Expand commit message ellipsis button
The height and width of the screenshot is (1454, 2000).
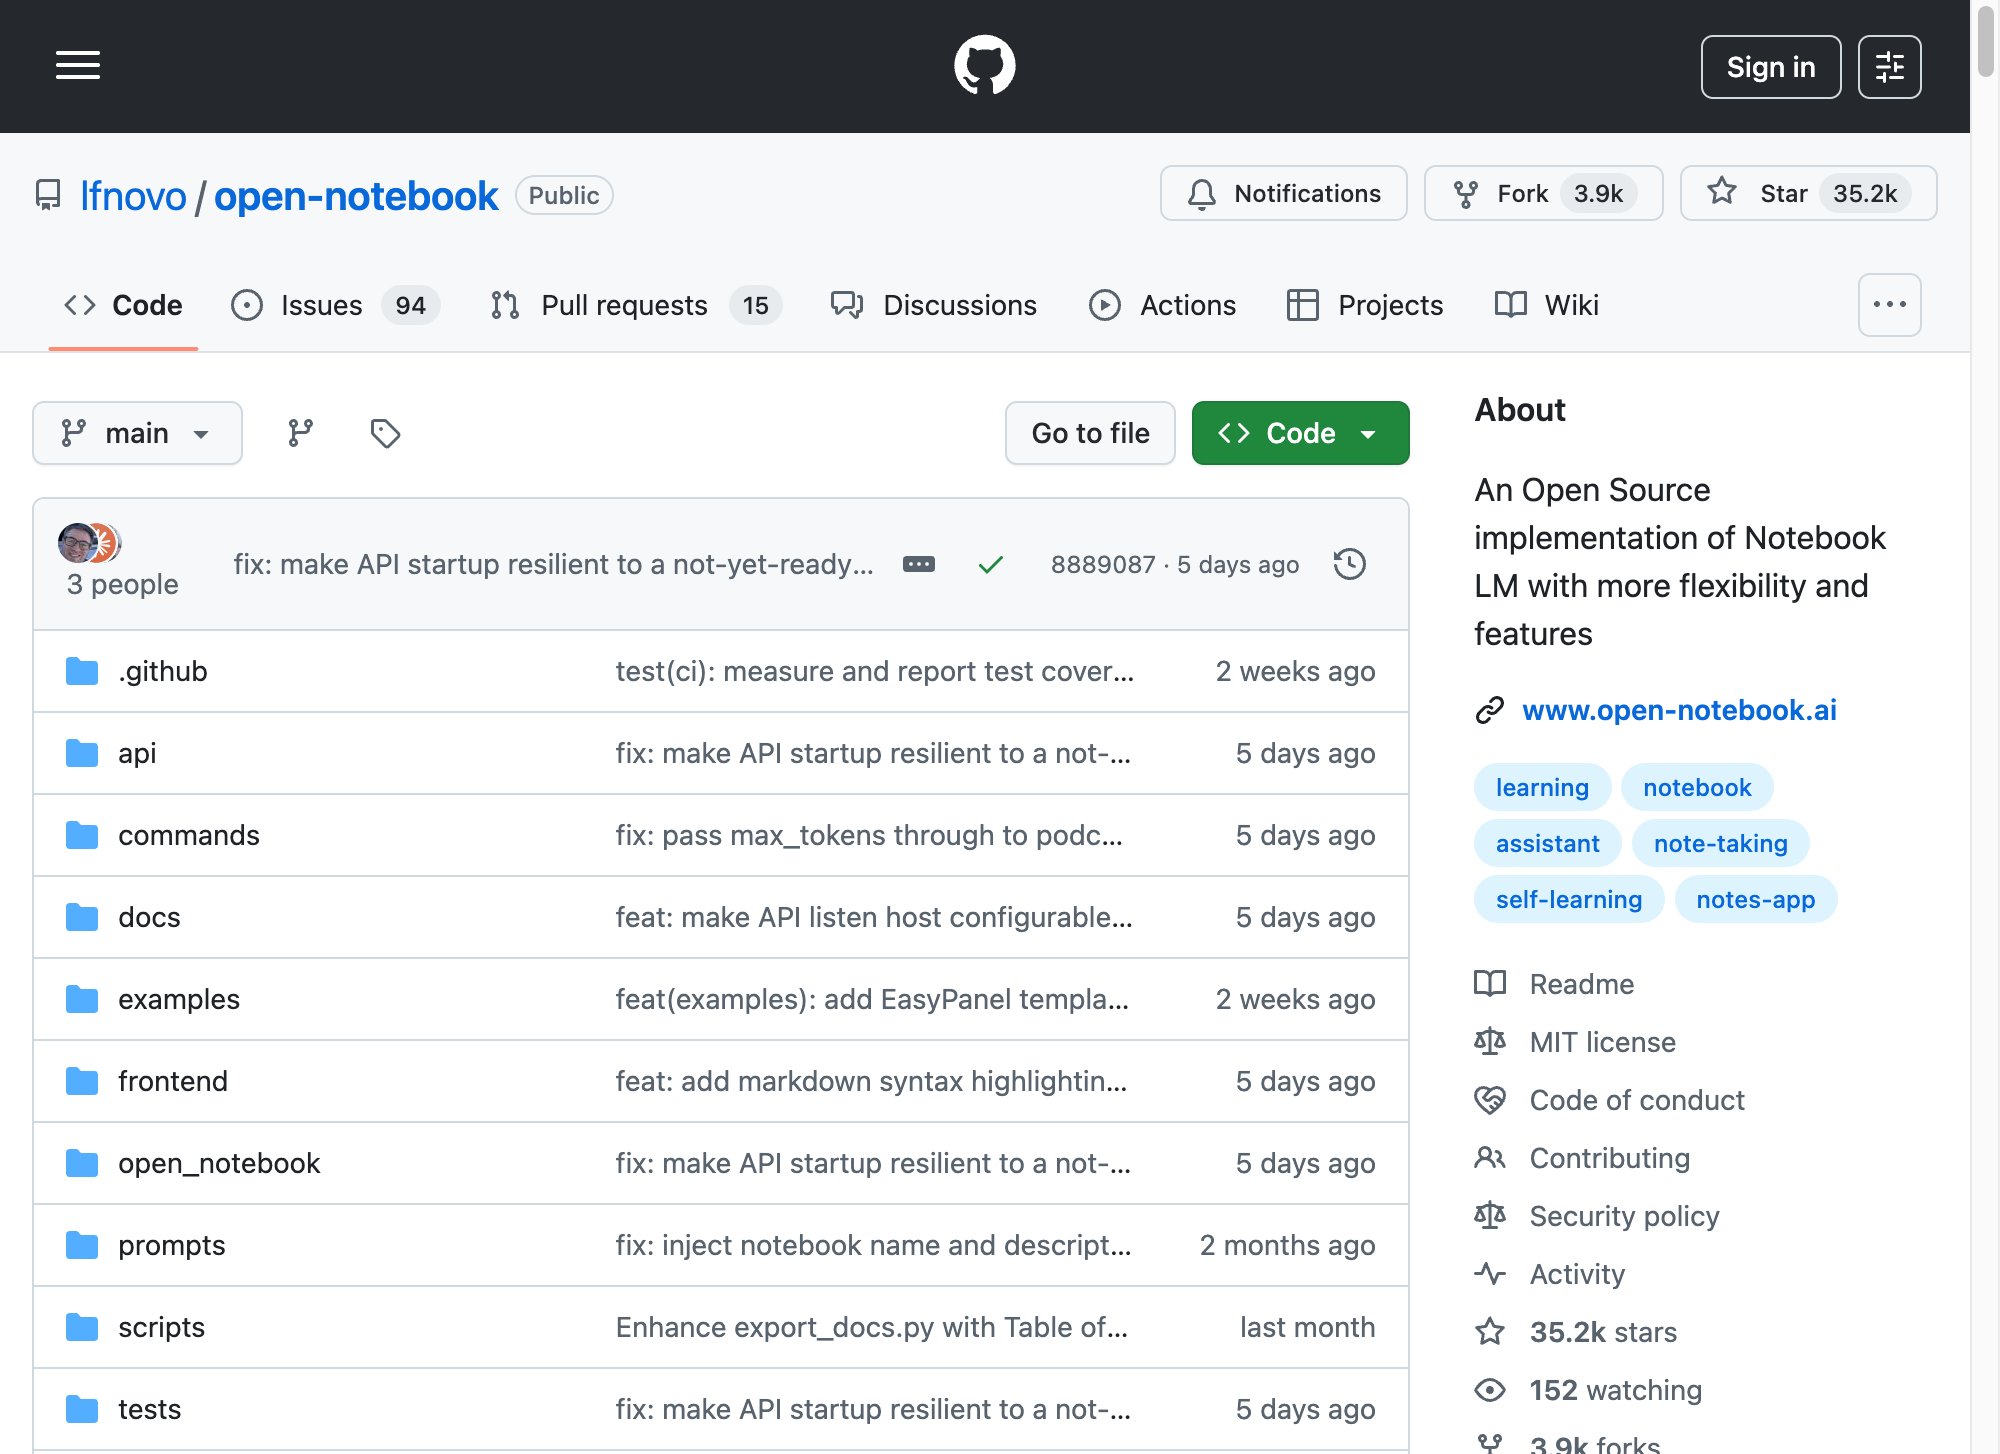(919, 564)
